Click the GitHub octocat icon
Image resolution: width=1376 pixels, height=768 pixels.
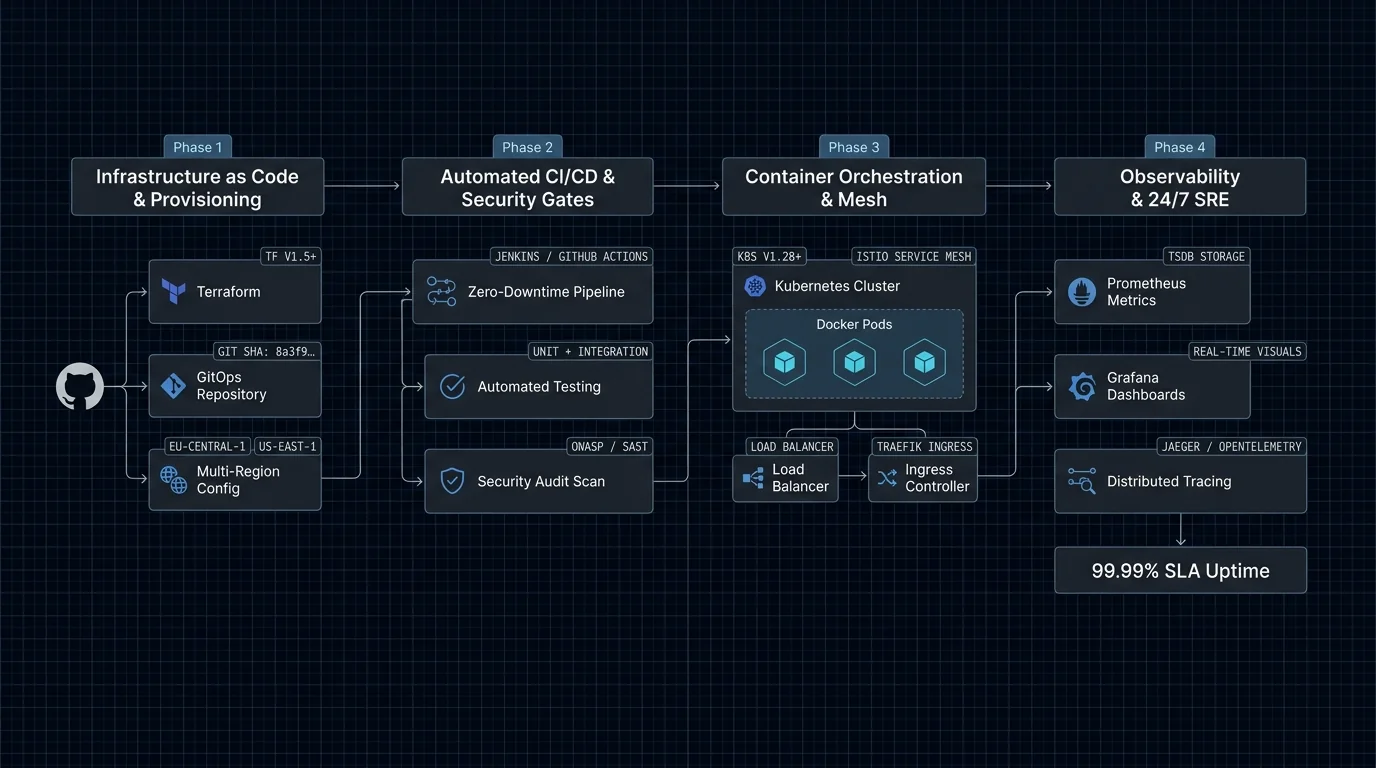pos(80,386)
